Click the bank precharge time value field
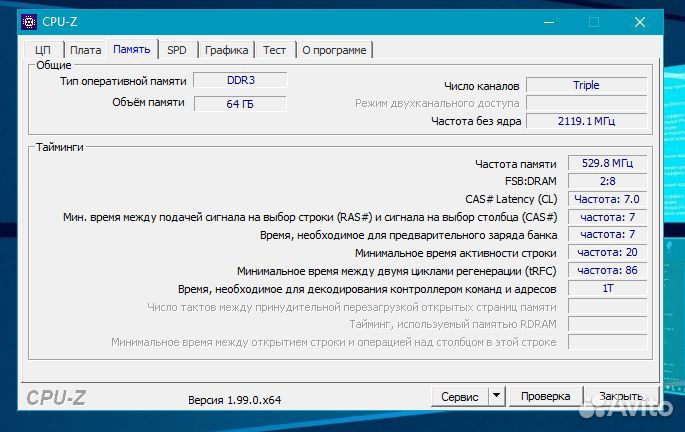The width and height of the screenshot is (685, 432). [x=607, y=235]
